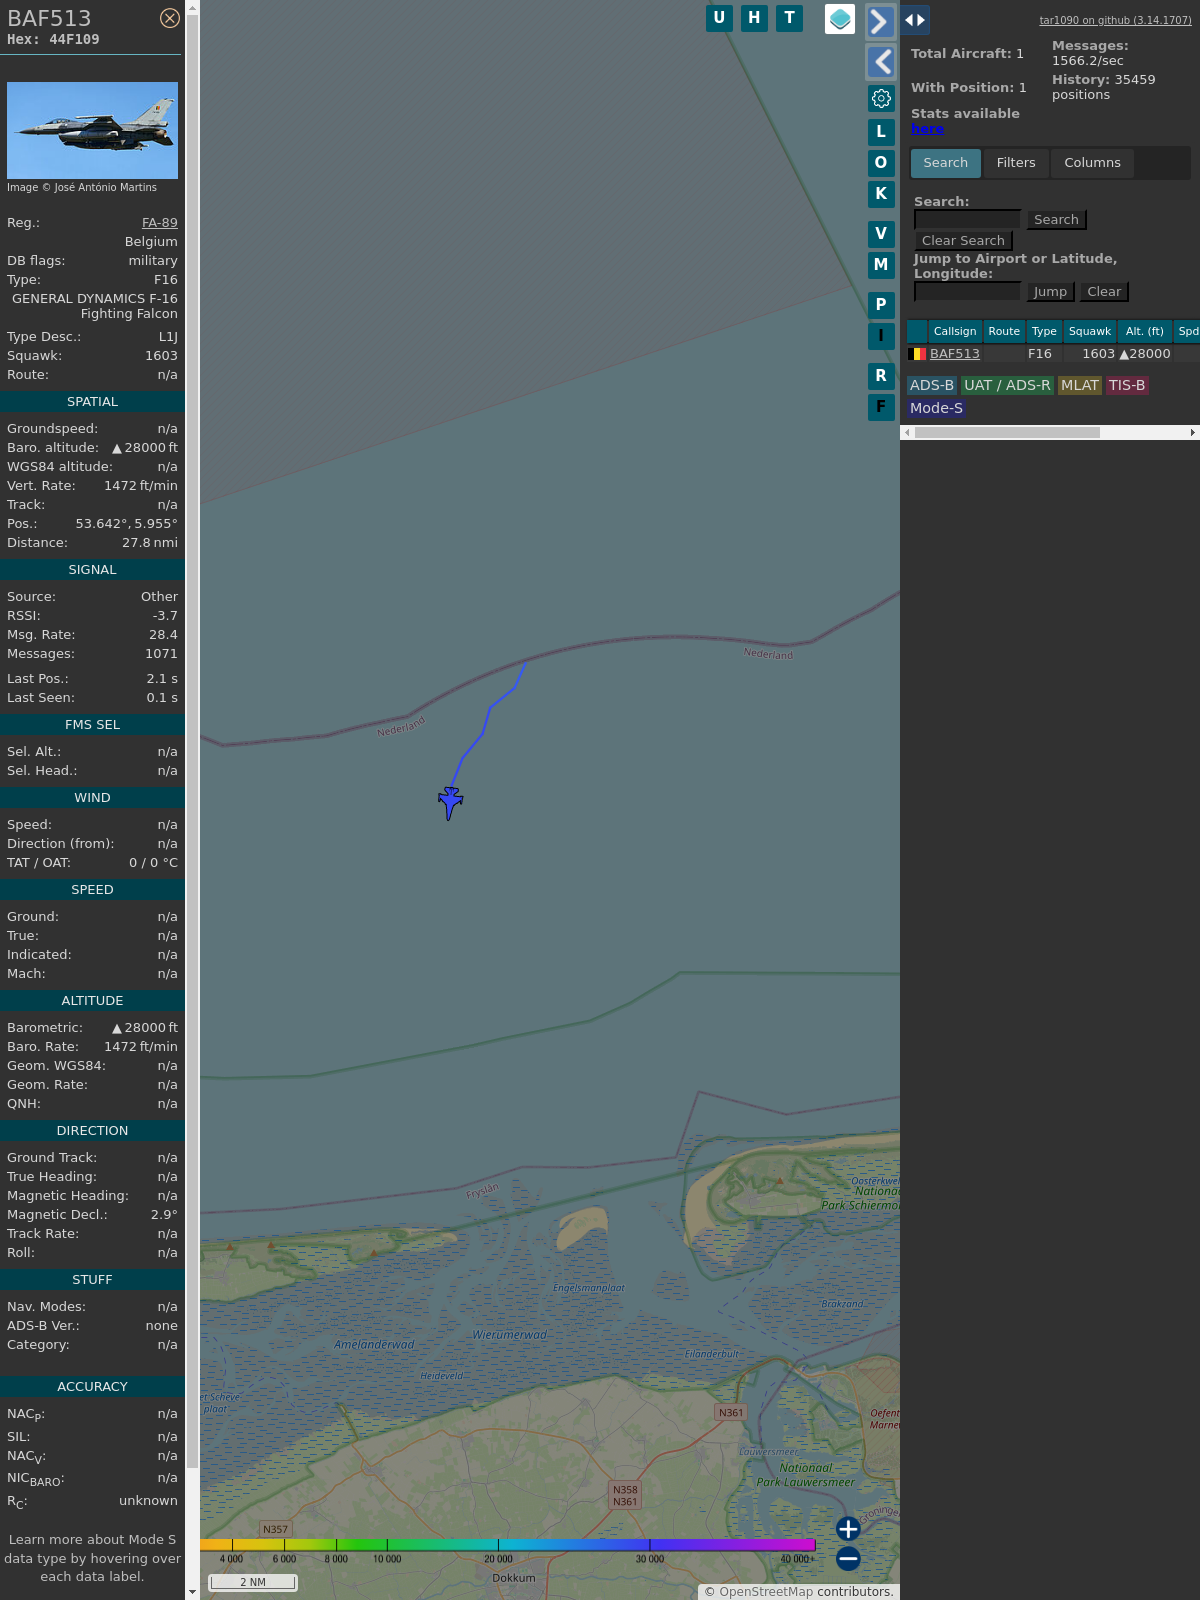The height and width of the screenshot is (1600, 1200).
Task: Sort table by Squawk column
Action: pyautogui.click(x=1090, y=331)
